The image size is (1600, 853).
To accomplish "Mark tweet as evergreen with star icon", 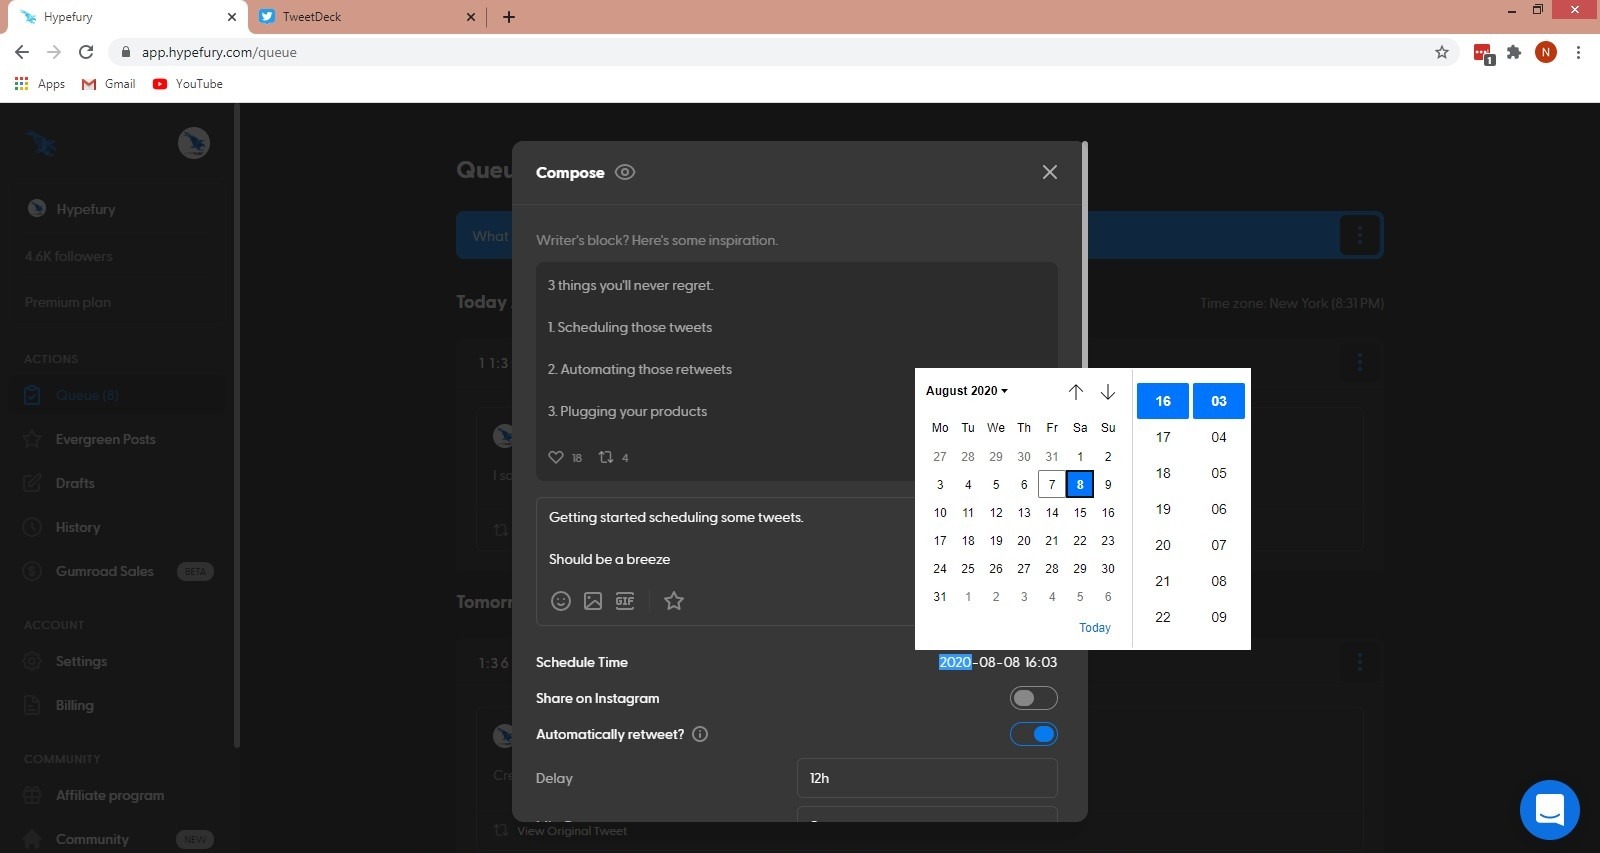I will [674, 601].
